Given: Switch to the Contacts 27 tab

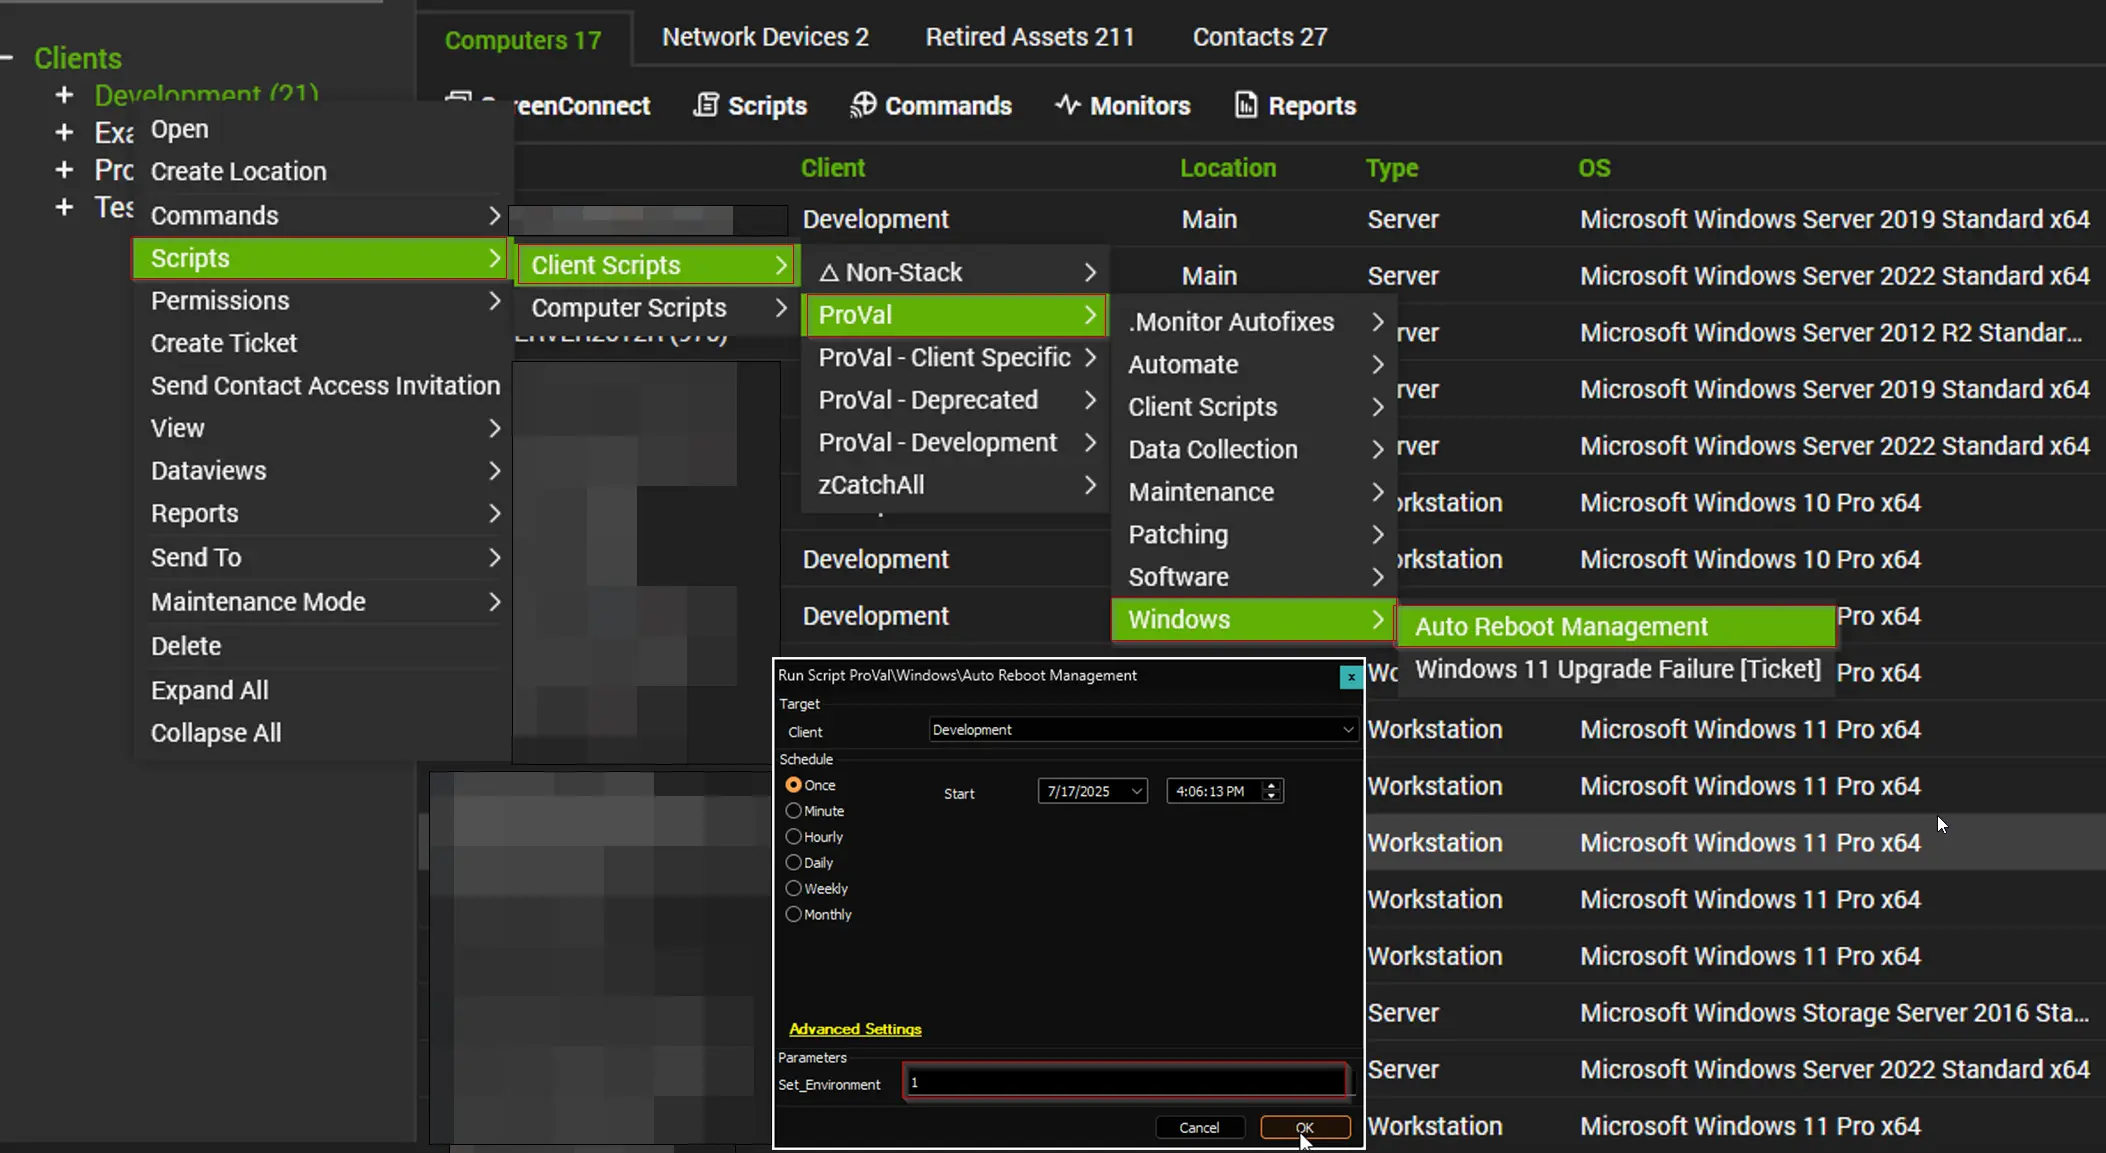Looking at the screenshot, I should click(1260, 37).
